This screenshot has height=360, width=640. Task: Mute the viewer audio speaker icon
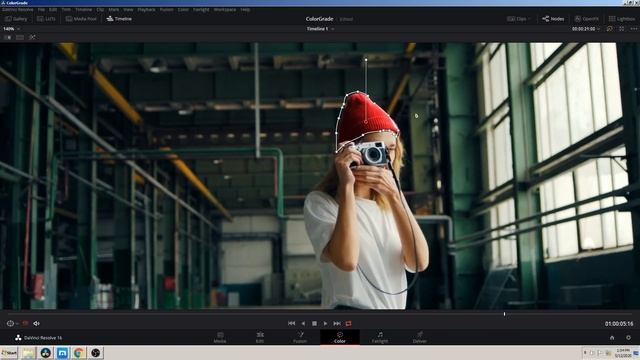pos(36,323)
